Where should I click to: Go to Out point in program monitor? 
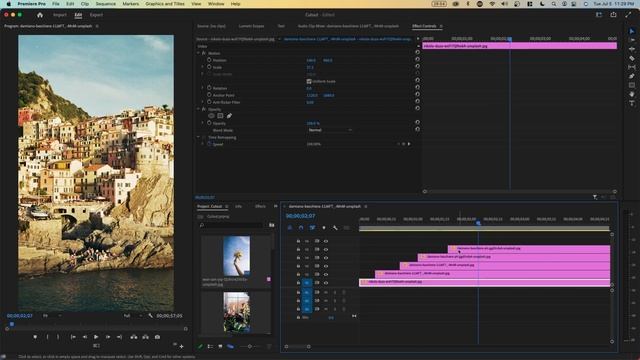point(119,337)
